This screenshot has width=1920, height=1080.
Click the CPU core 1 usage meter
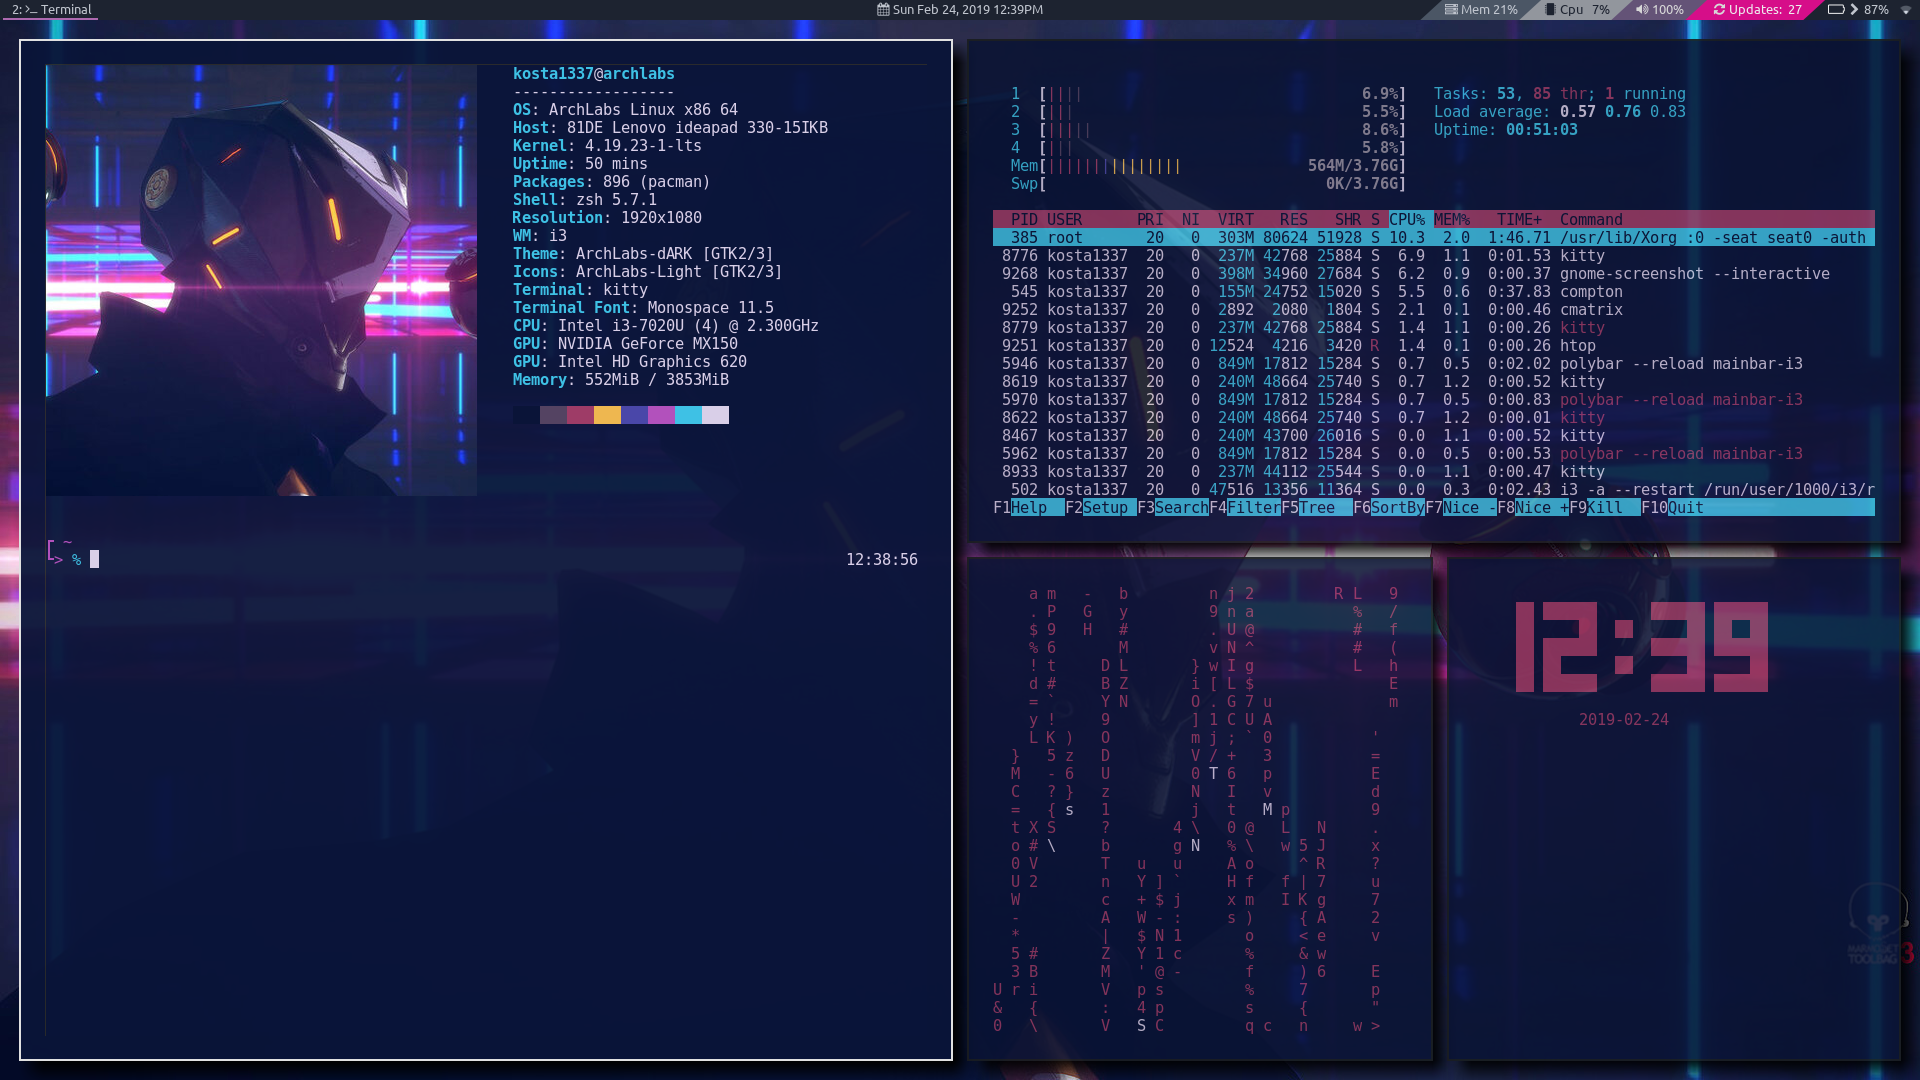(x=1208, y=94)
